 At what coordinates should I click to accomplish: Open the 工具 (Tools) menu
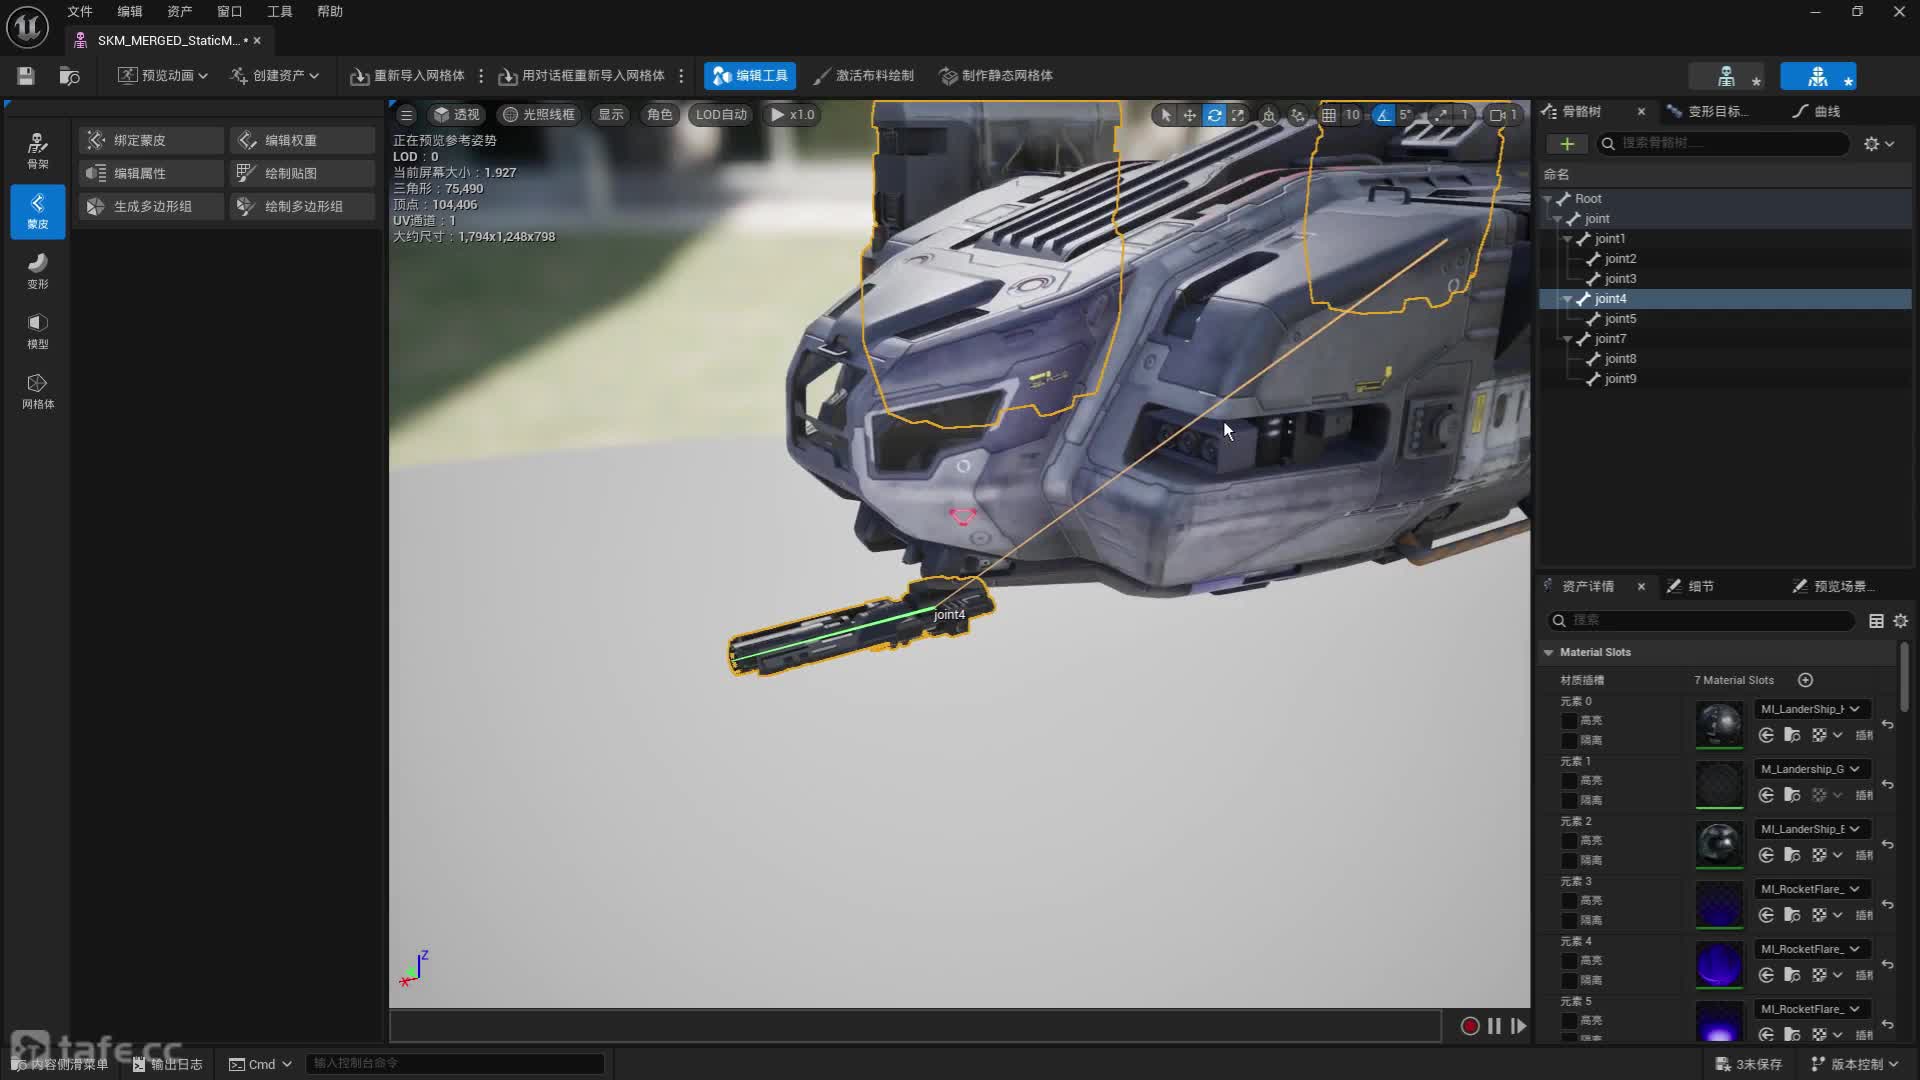(x=279, y=11)
